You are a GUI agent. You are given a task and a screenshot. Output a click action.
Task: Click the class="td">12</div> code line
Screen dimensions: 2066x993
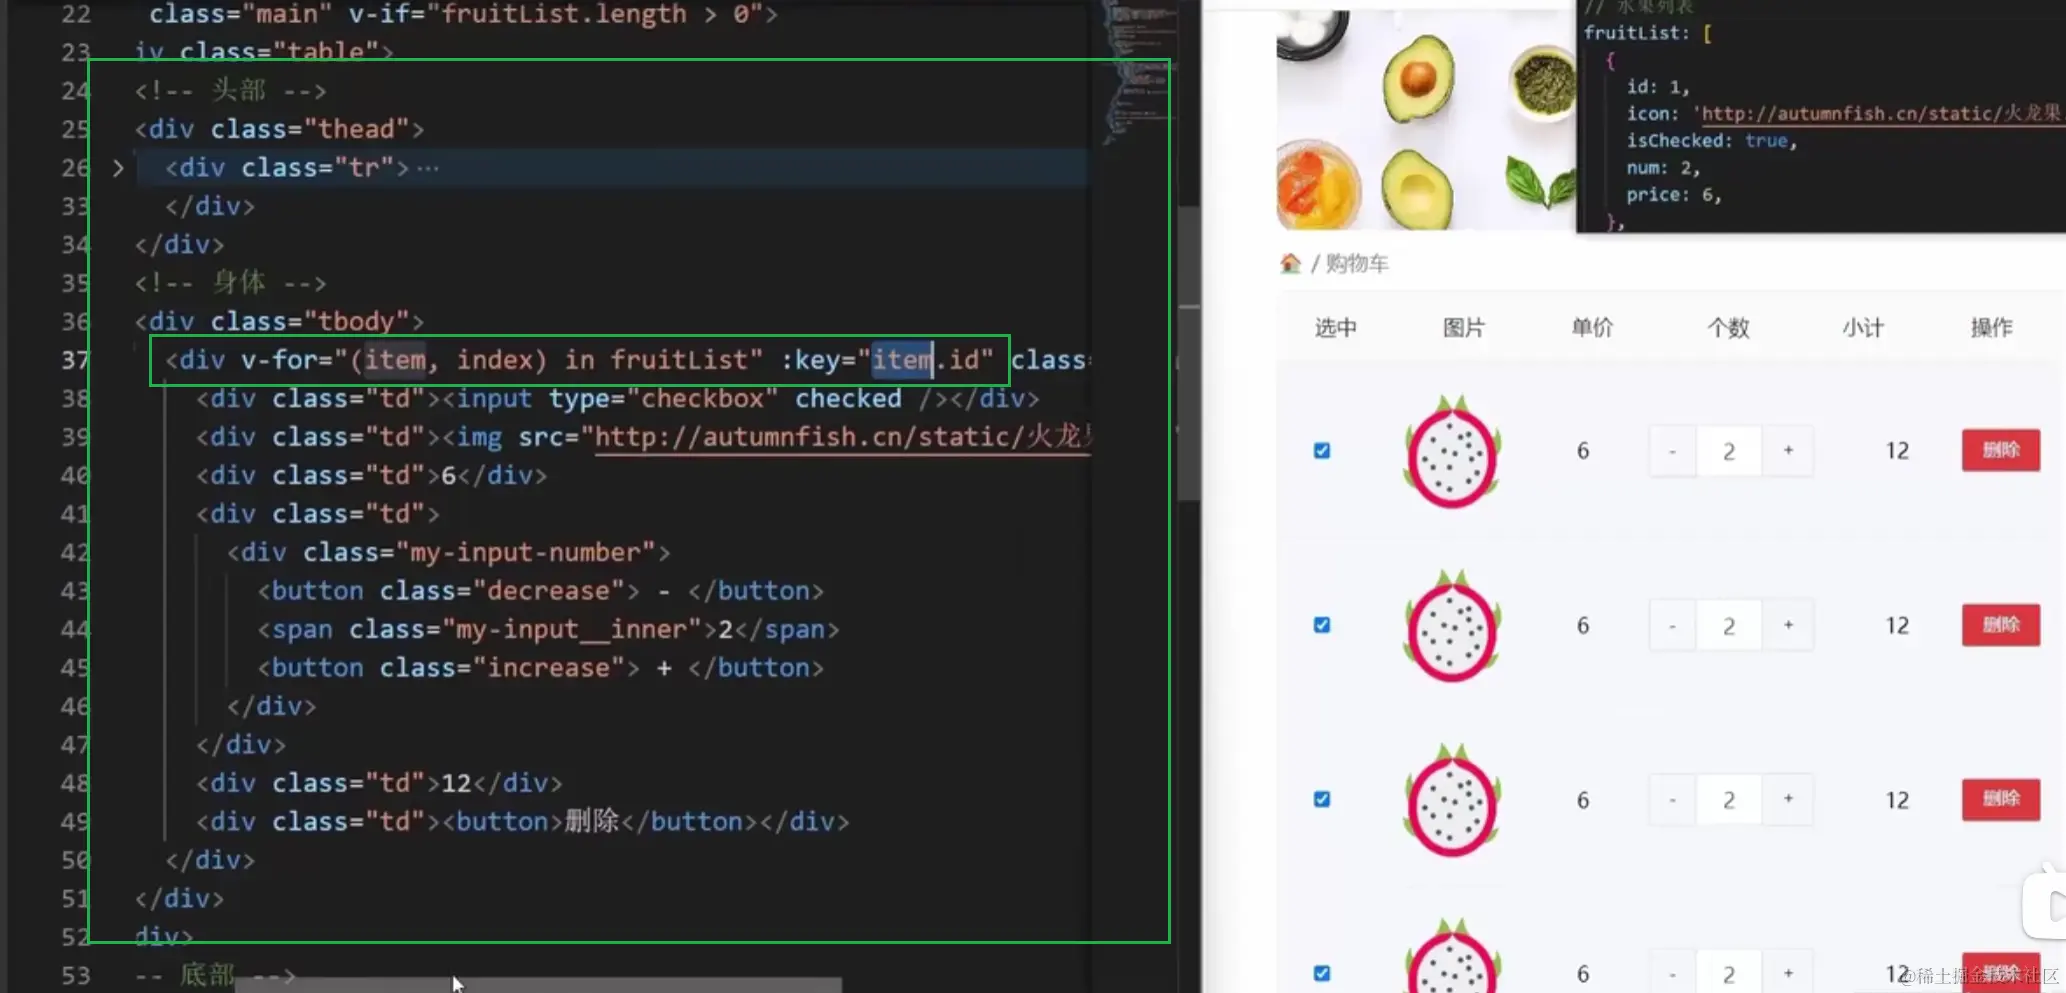(379, 783)
